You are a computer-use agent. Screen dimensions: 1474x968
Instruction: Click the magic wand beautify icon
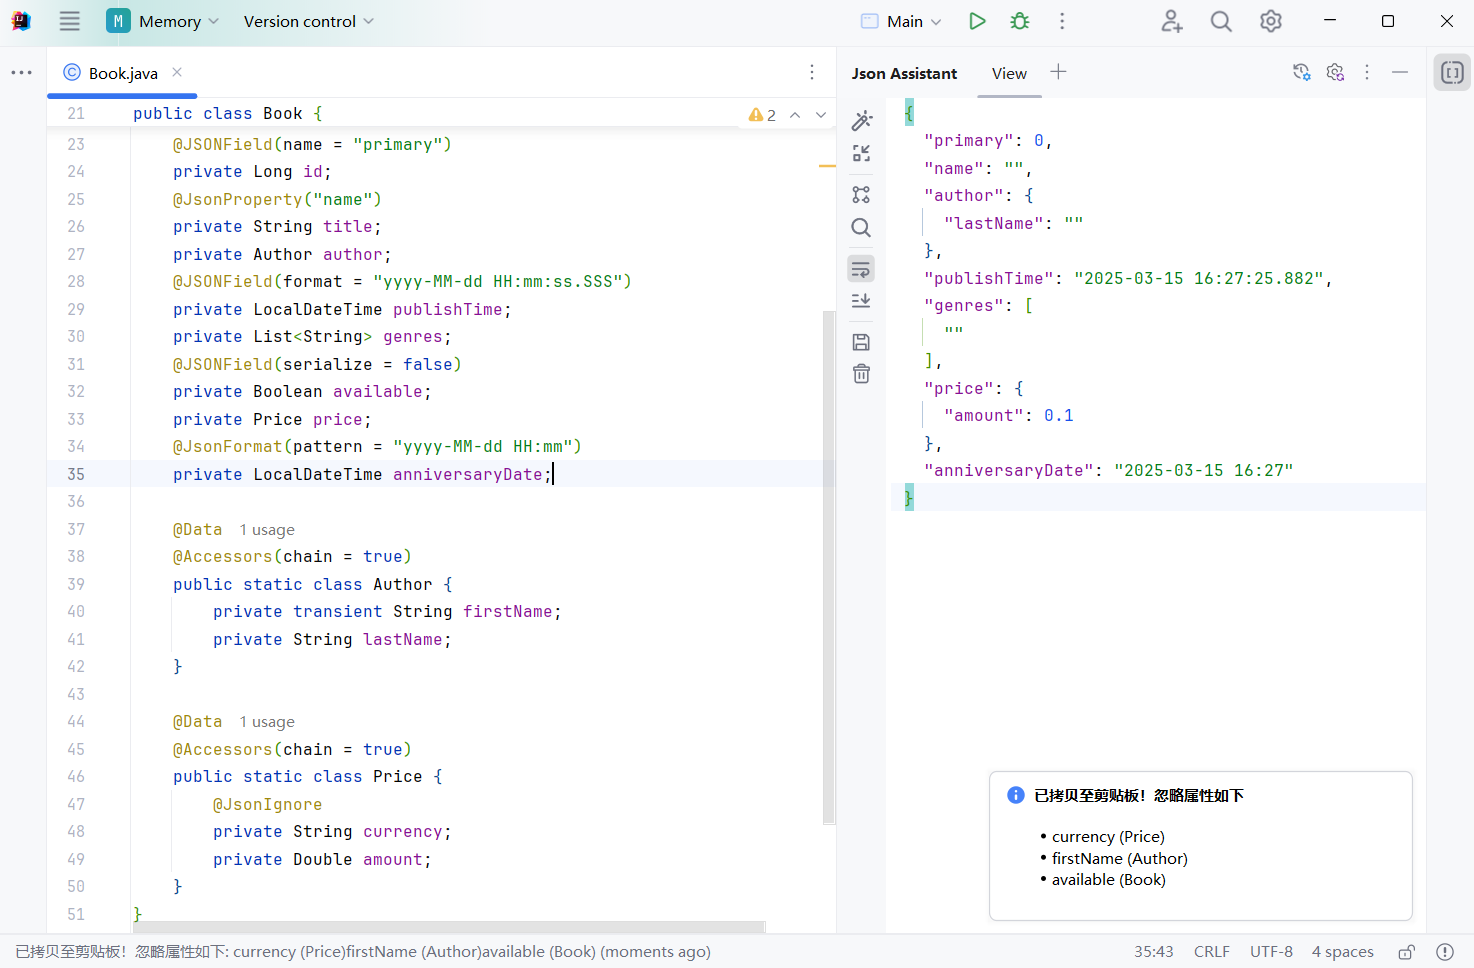pos(861,121)
